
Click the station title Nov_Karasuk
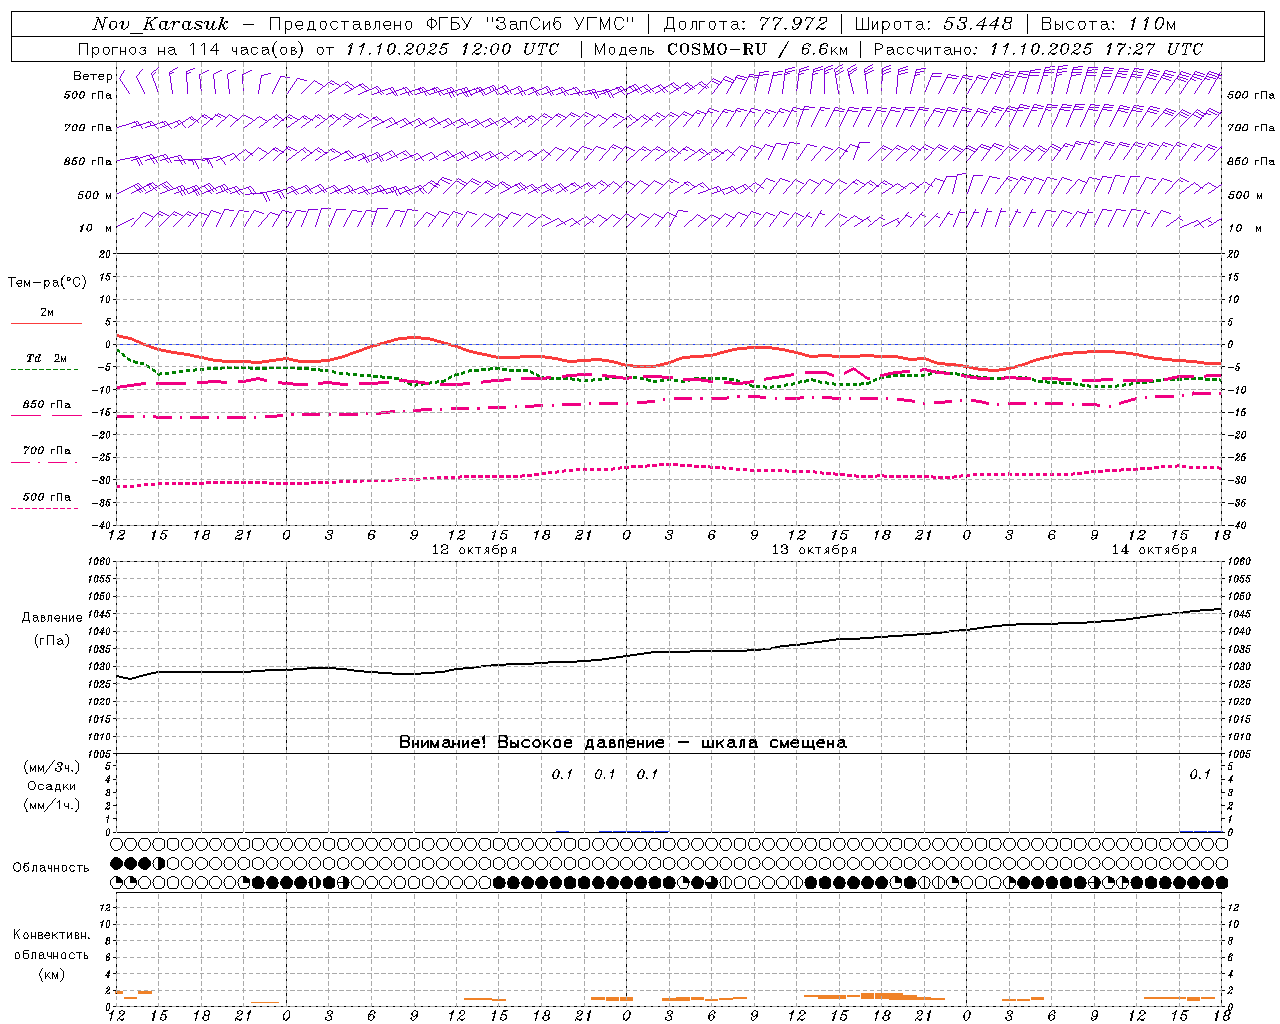coord(160,24)
